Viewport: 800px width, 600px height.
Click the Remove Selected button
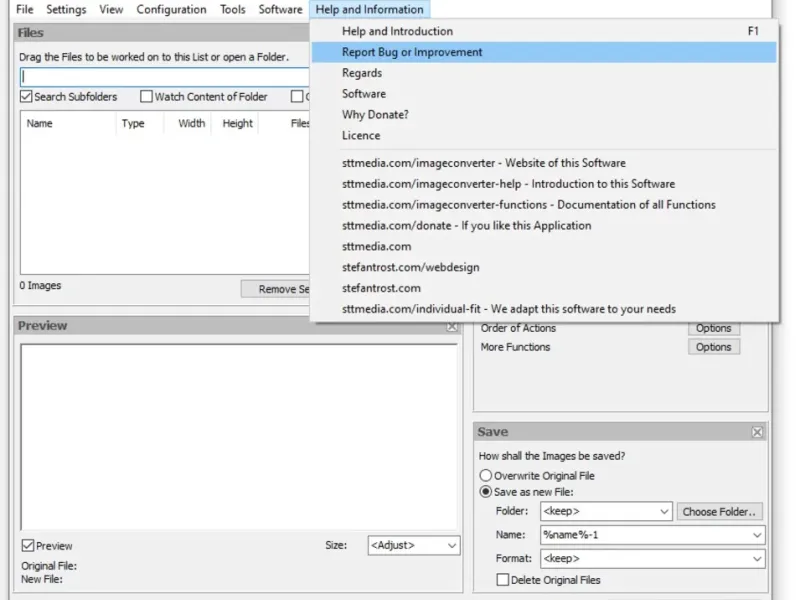coord(276,289)
